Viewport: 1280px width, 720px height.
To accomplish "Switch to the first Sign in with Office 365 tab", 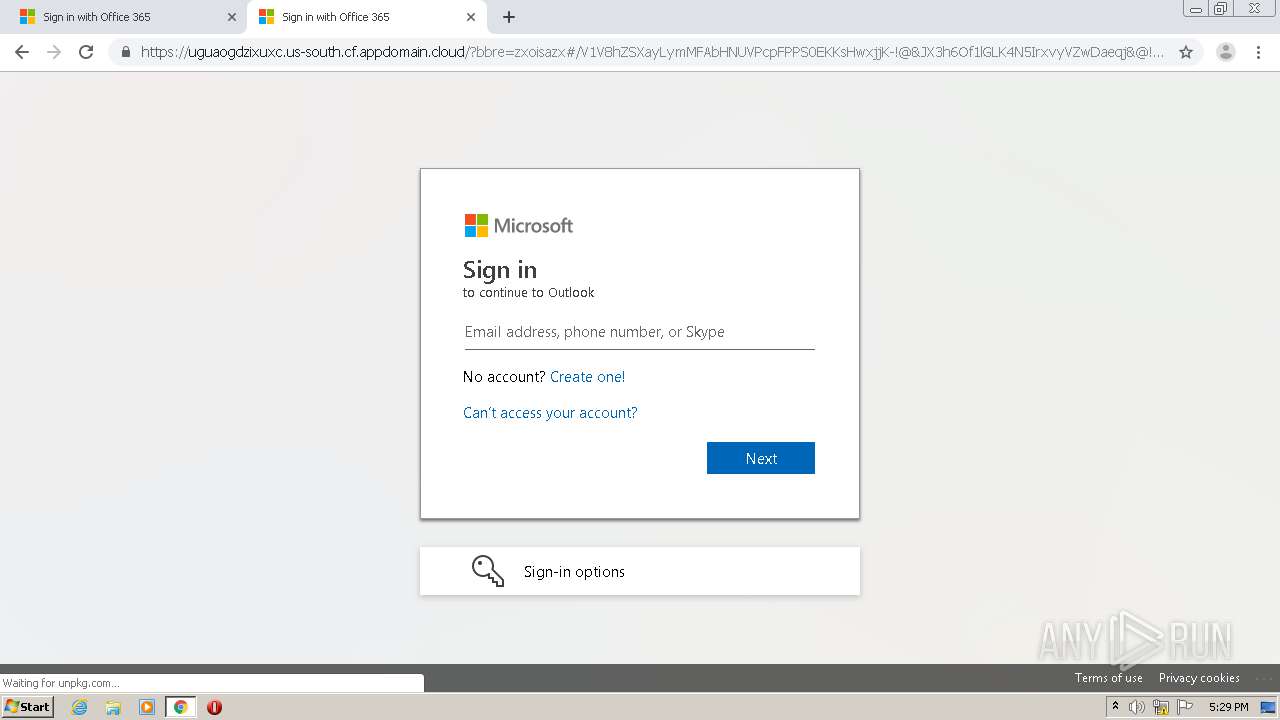I will pos(124,17).
